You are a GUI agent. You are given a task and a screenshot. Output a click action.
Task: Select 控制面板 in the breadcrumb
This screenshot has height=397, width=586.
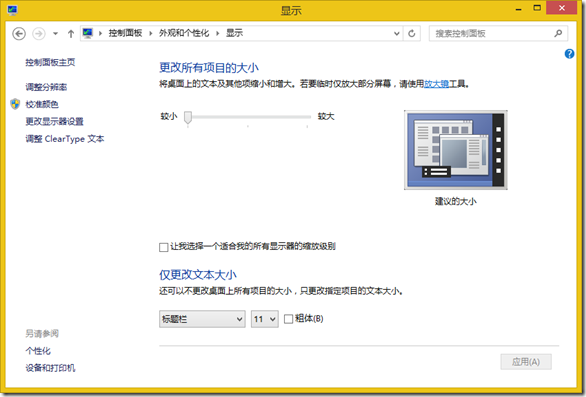(x=125, y=33)
